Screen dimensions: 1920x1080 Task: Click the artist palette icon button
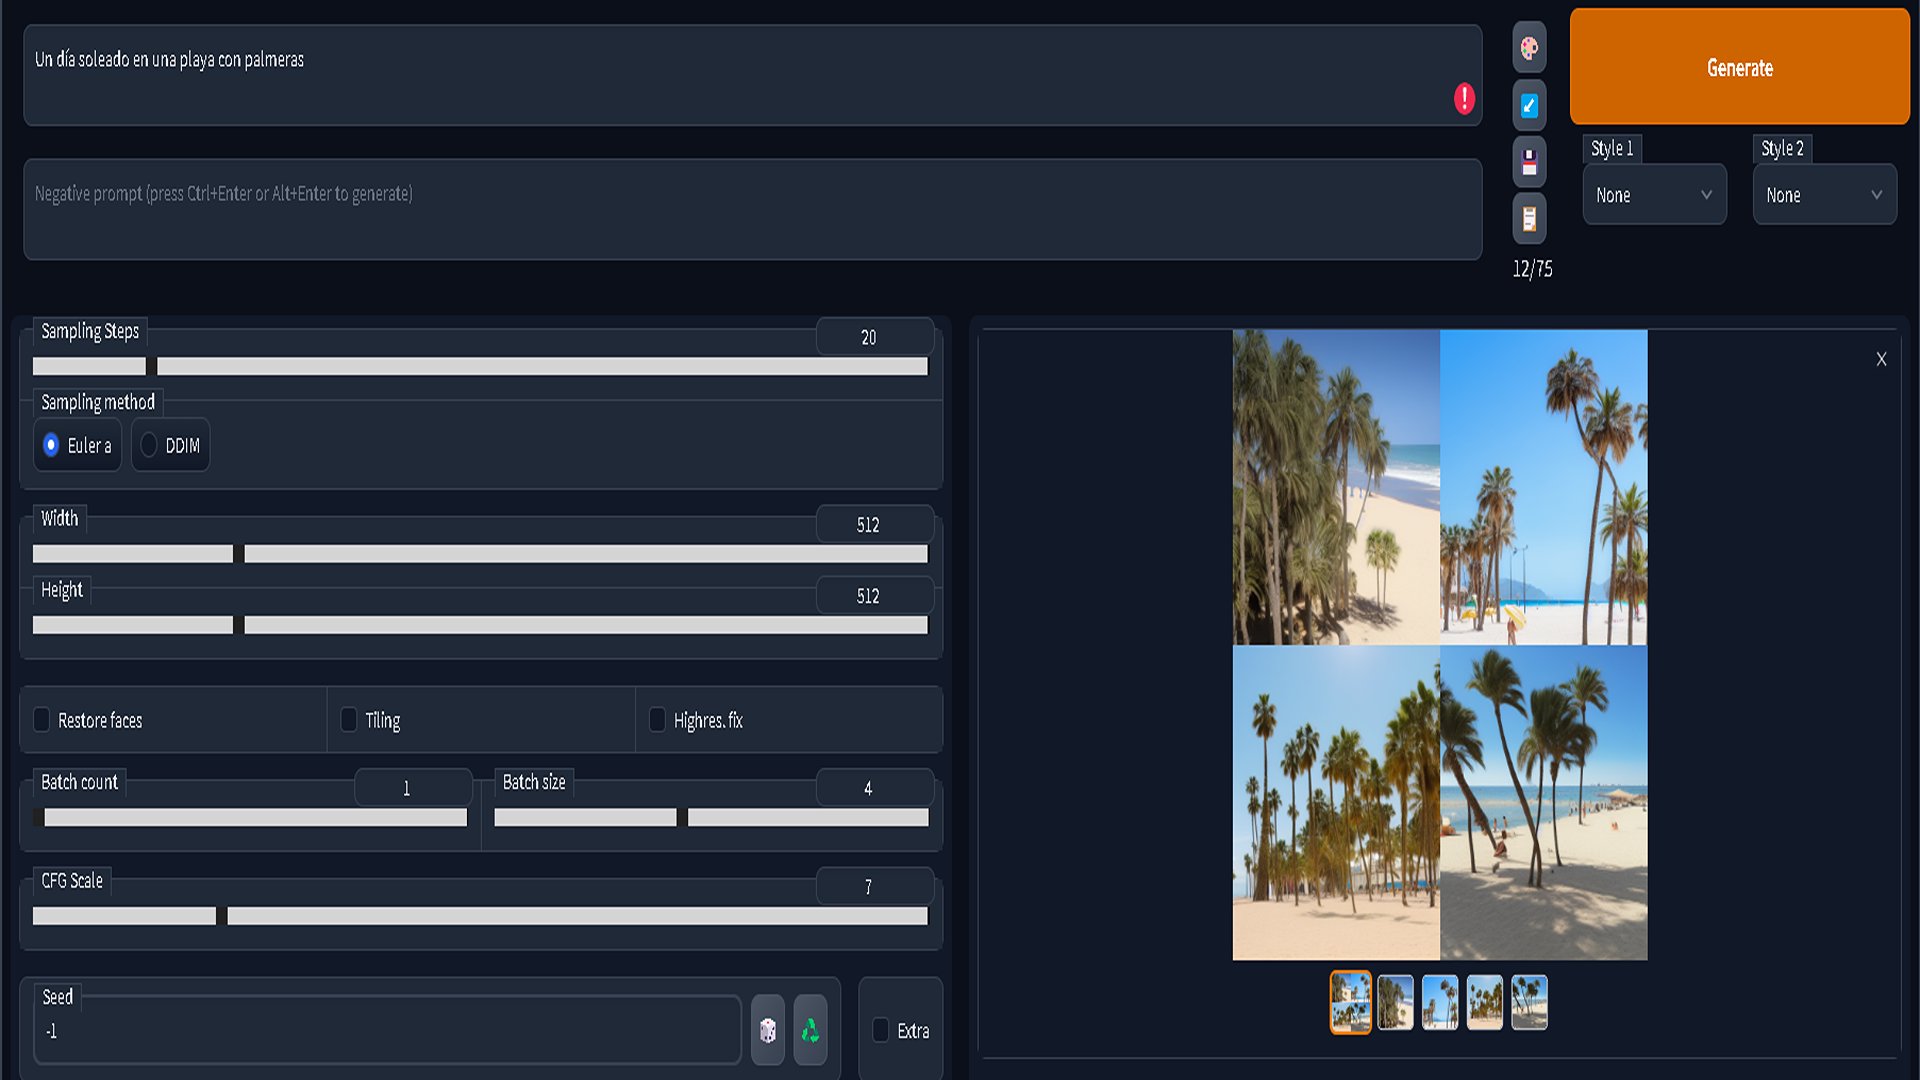1529,48
